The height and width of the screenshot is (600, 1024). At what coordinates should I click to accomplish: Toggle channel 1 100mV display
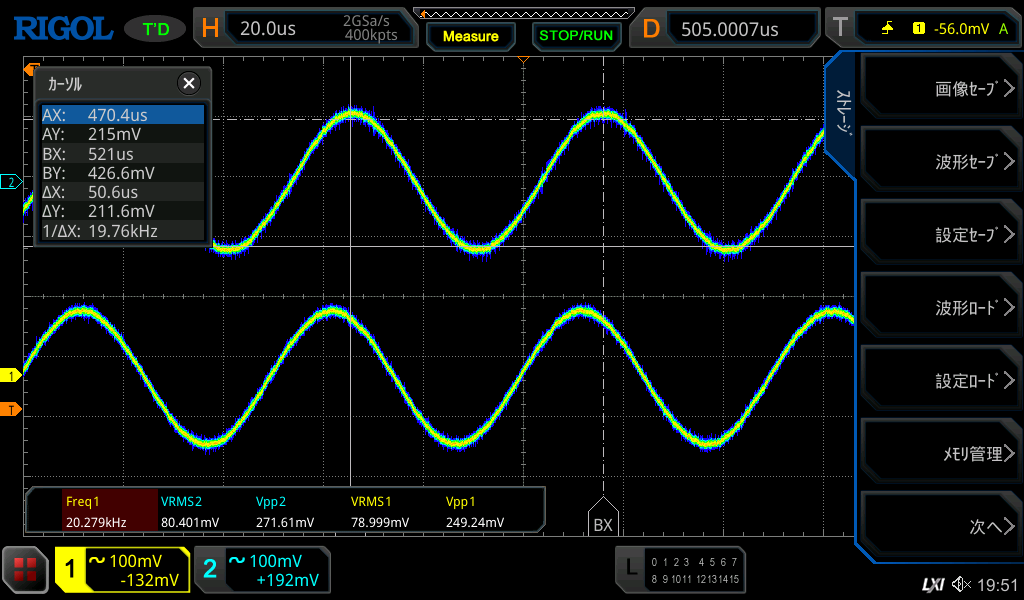click(122, 570)
